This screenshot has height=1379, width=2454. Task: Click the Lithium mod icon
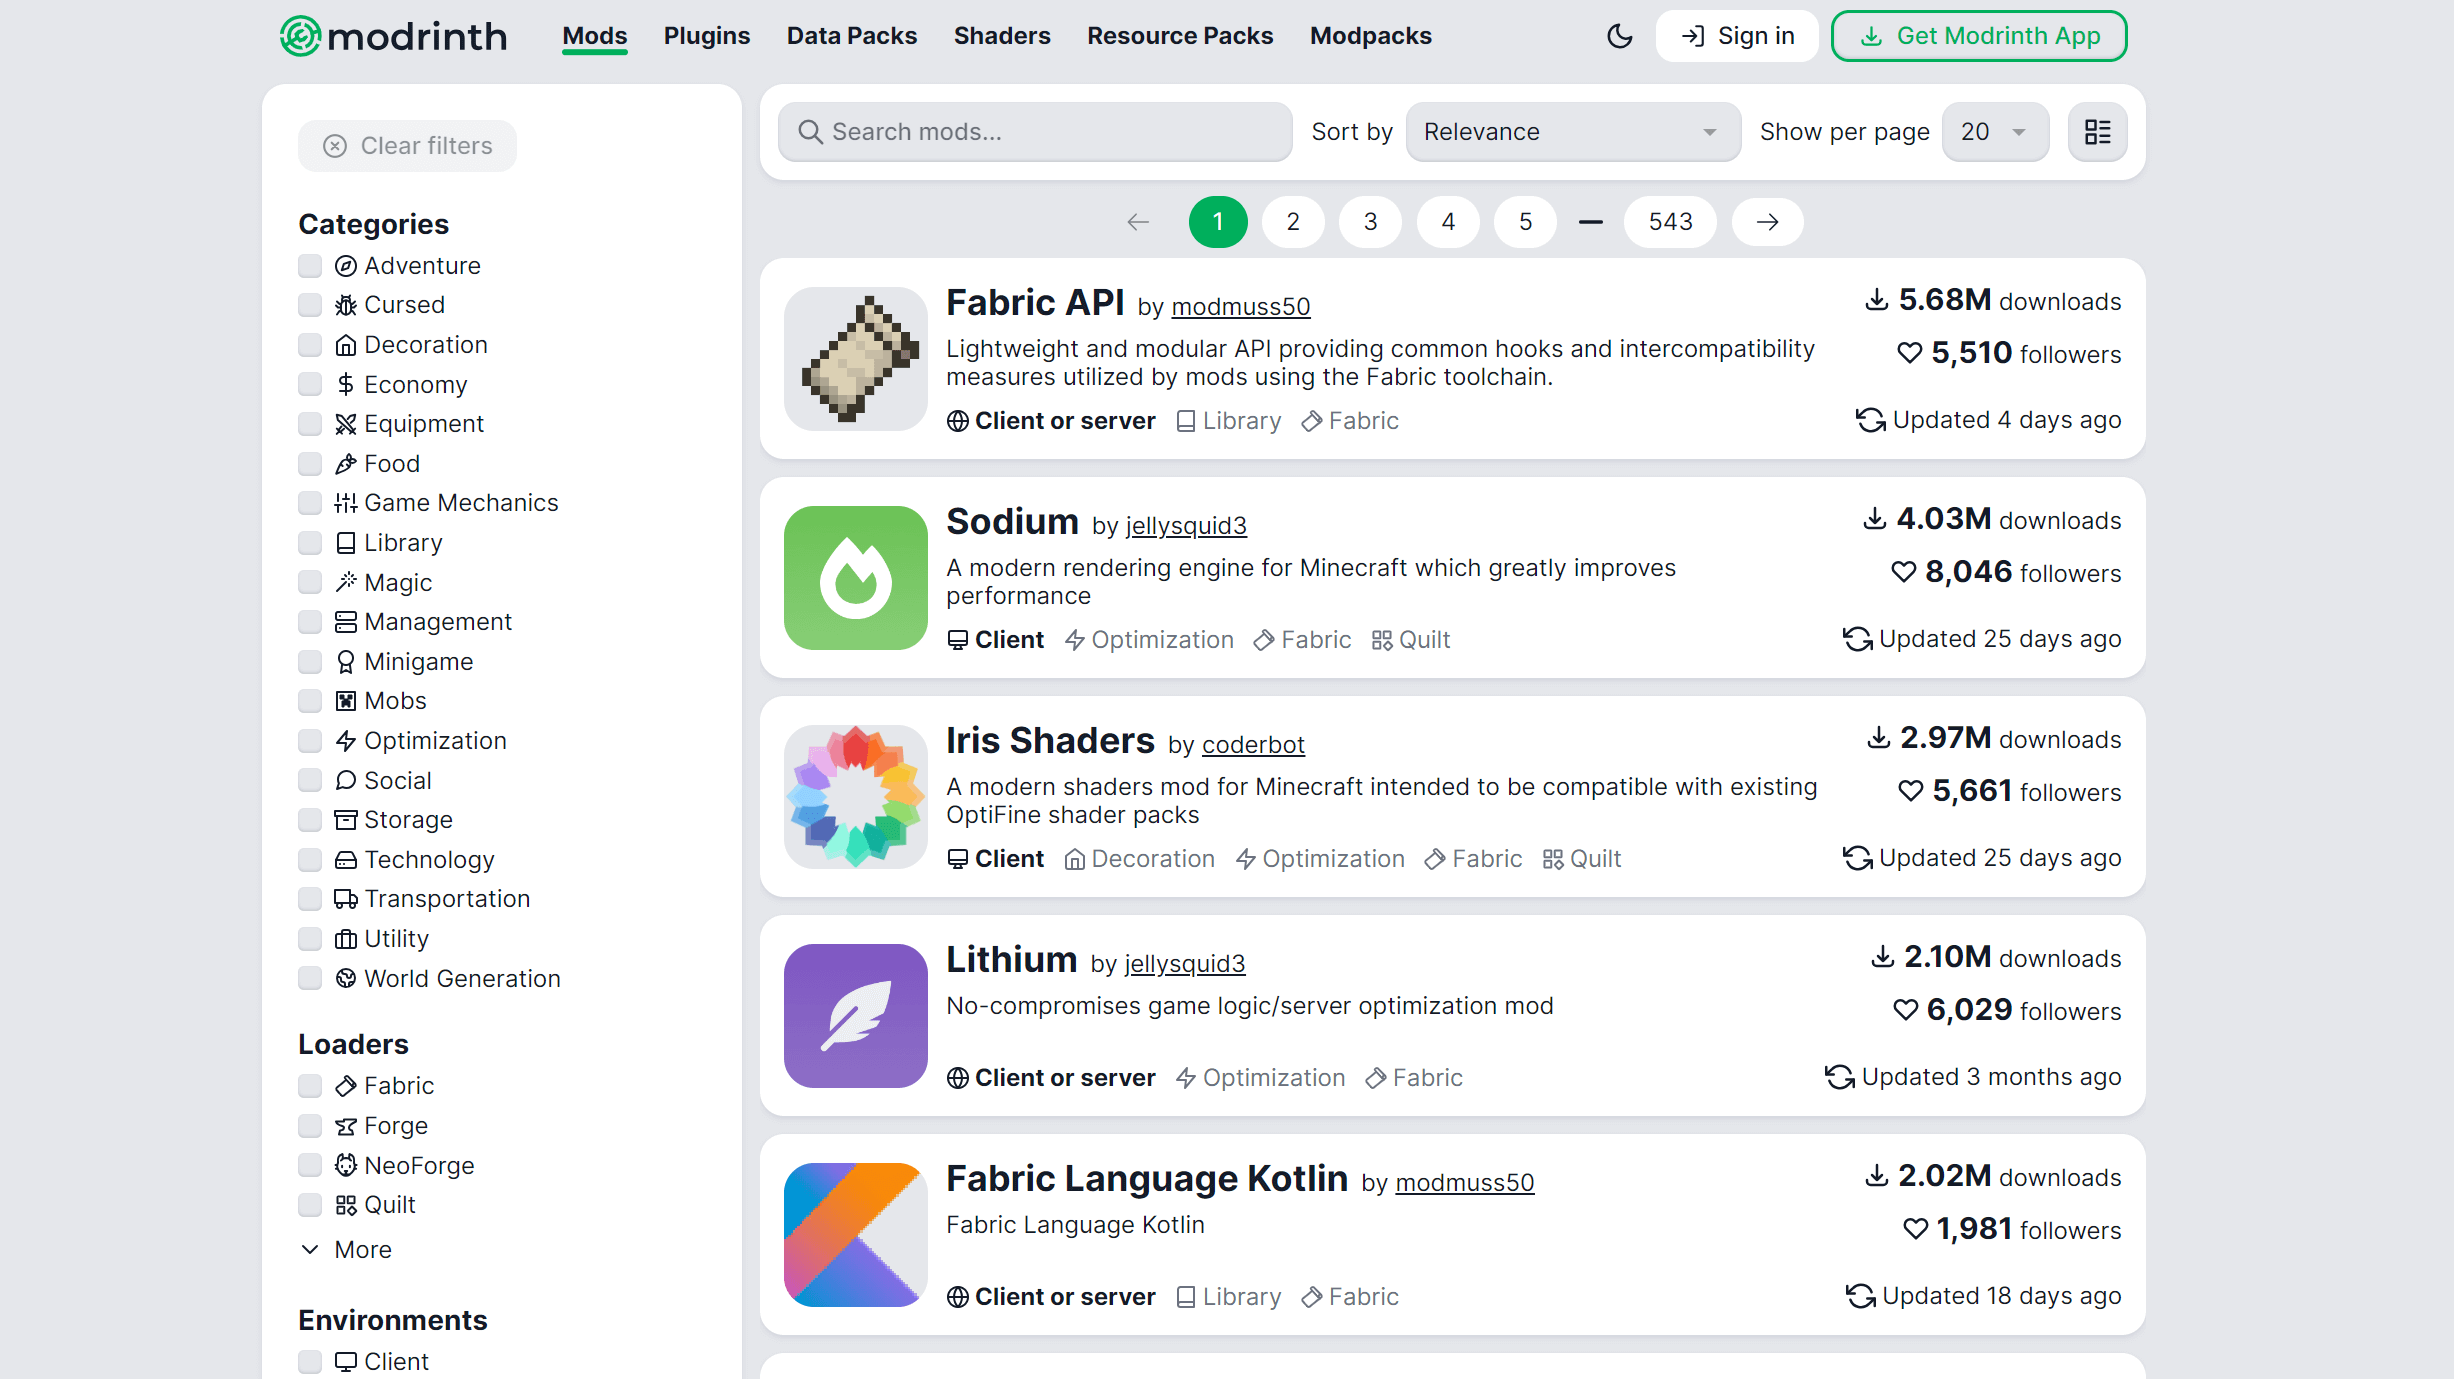coord(855,1013)
